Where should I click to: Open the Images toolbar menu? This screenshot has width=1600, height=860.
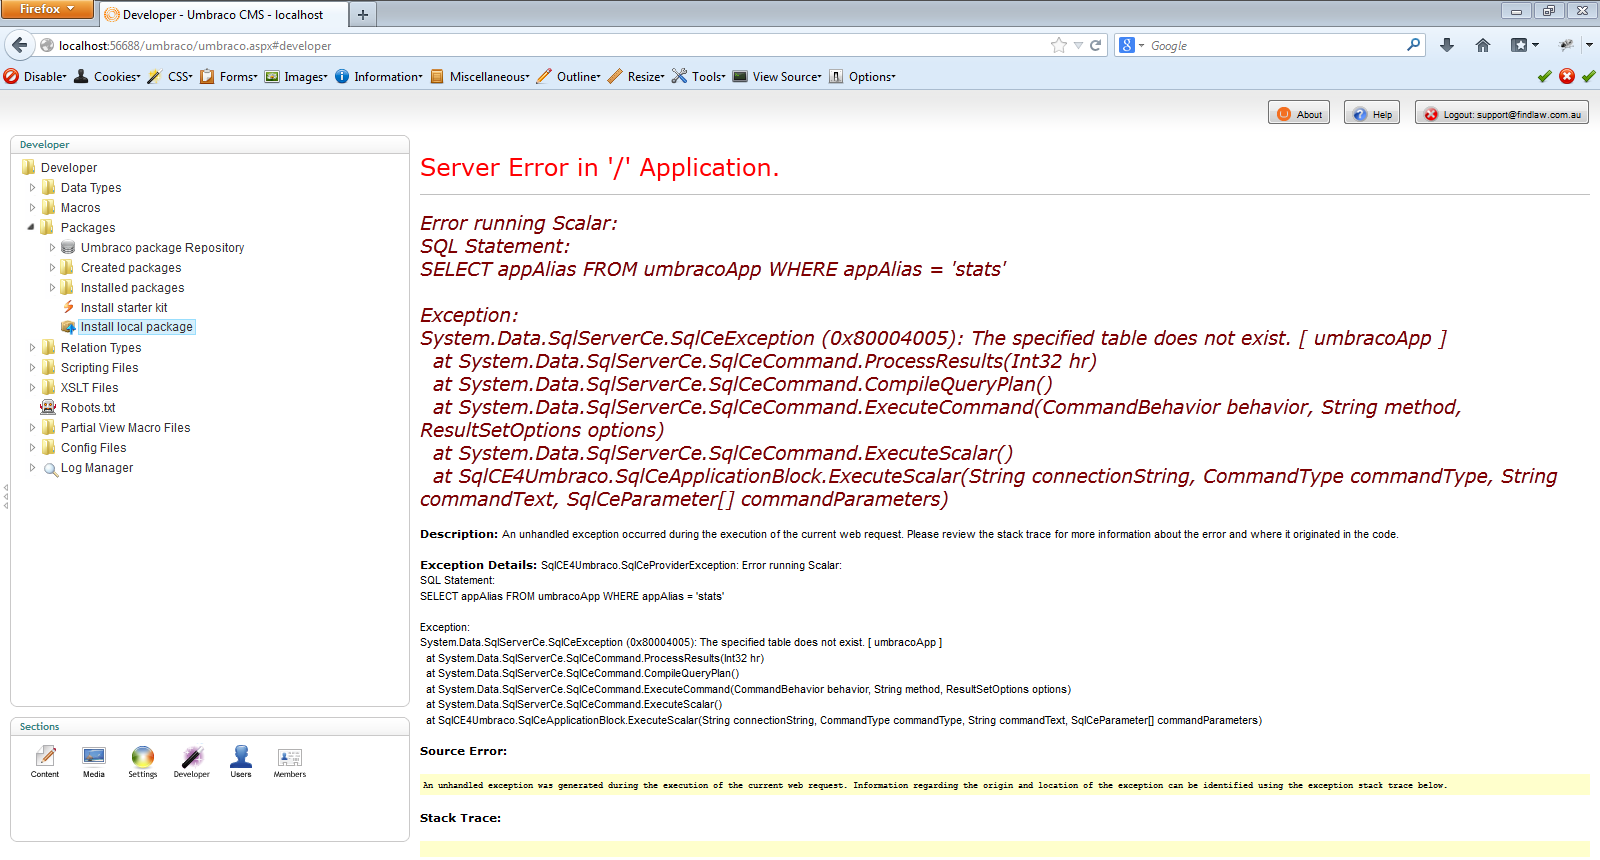click(296, 76)
